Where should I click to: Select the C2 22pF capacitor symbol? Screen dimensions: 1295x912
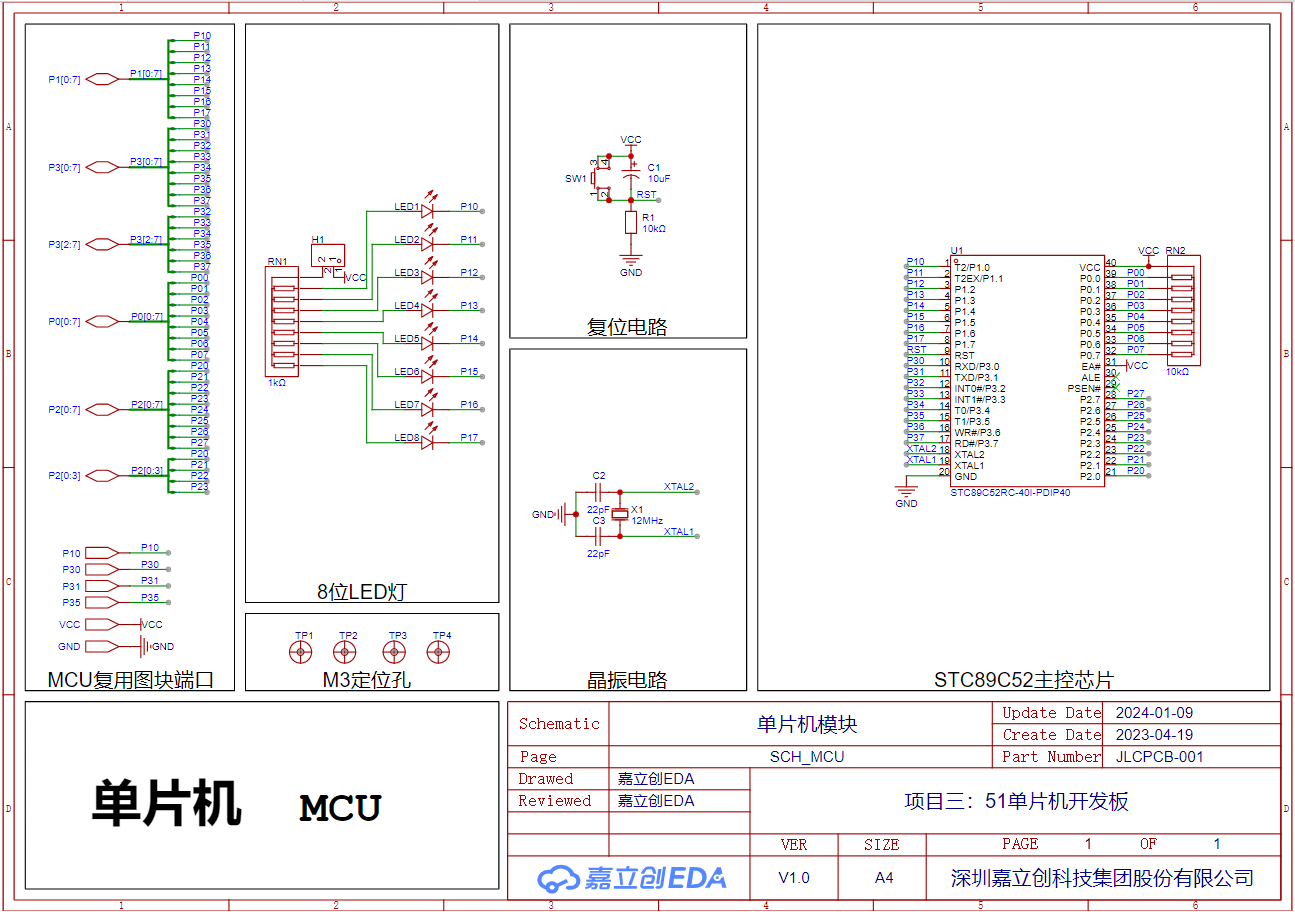click(x=599, y=492)
